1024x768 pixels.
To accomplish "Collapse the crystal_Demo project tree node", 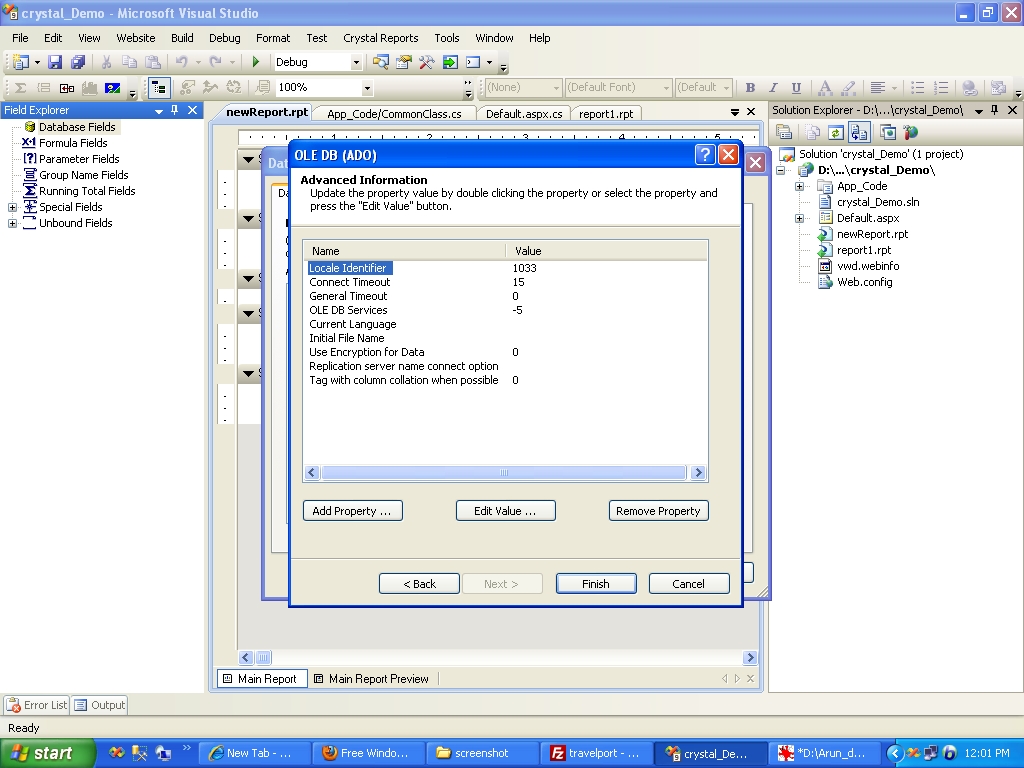I will (782, 169).
